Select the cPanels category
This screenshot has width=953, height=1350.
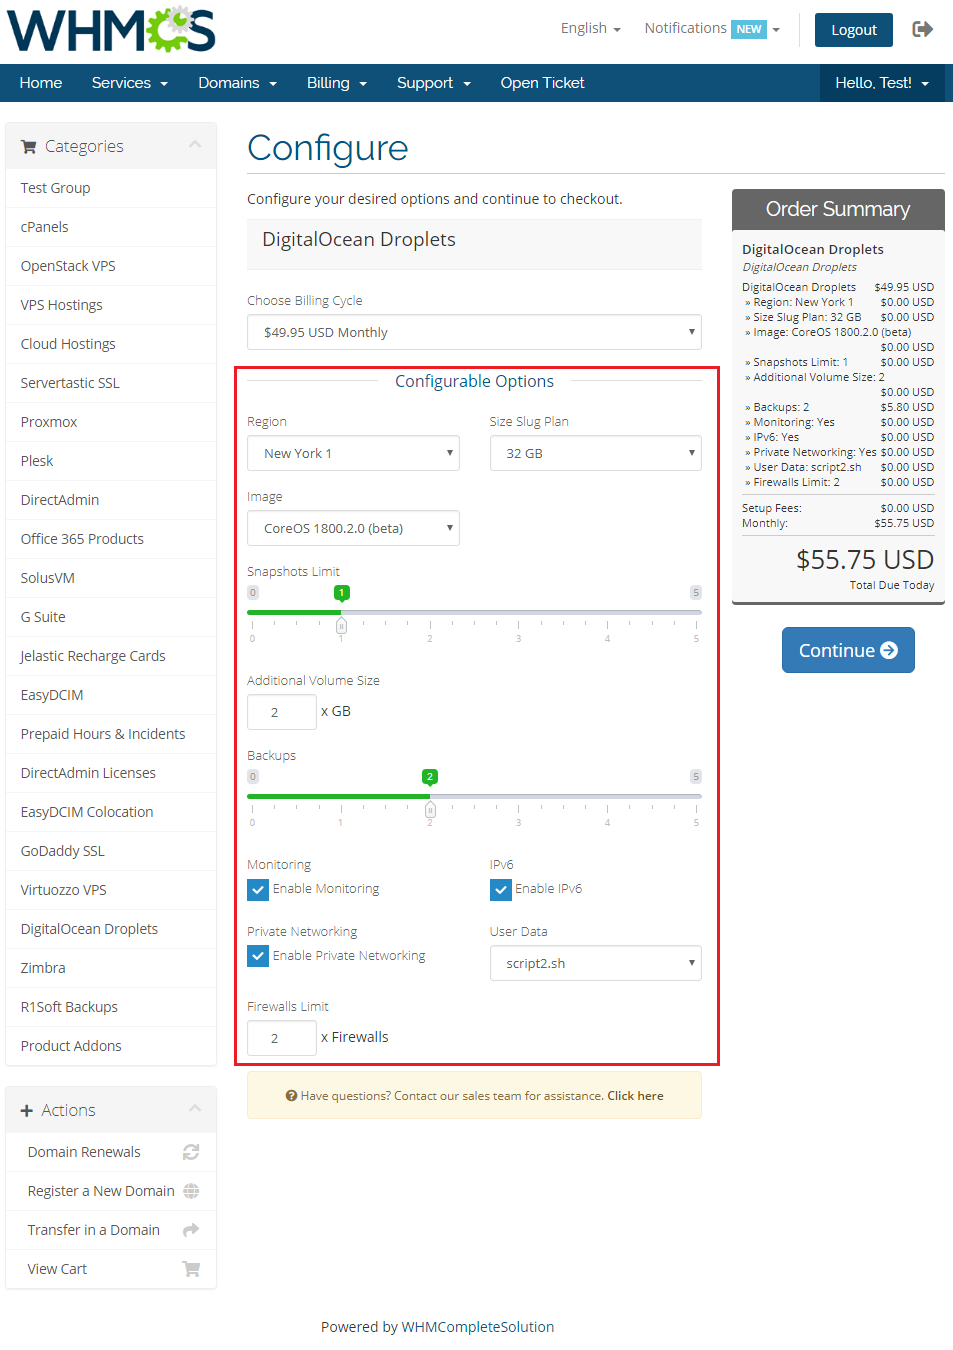[x=111, y=227]
